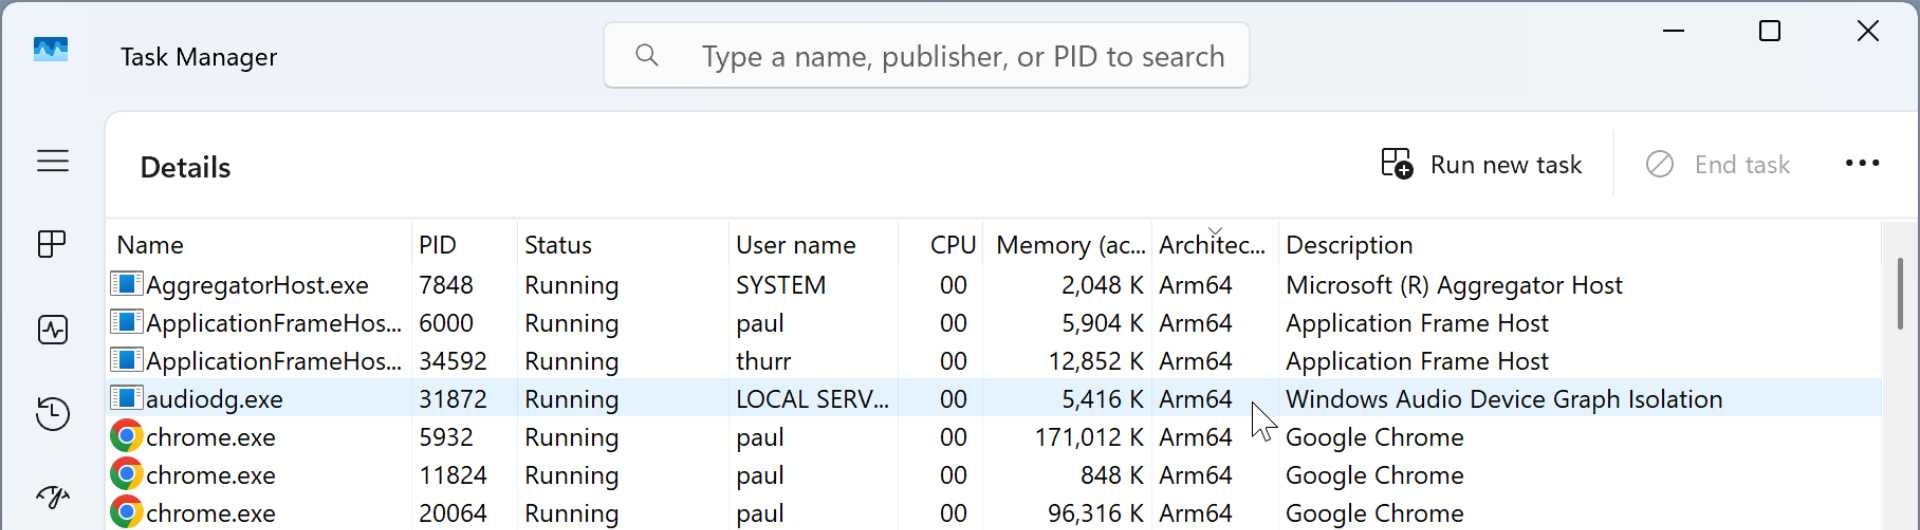1920x530 pixels.
Task: Sort by the Architecture column header
Action: tap(1212, 245)
